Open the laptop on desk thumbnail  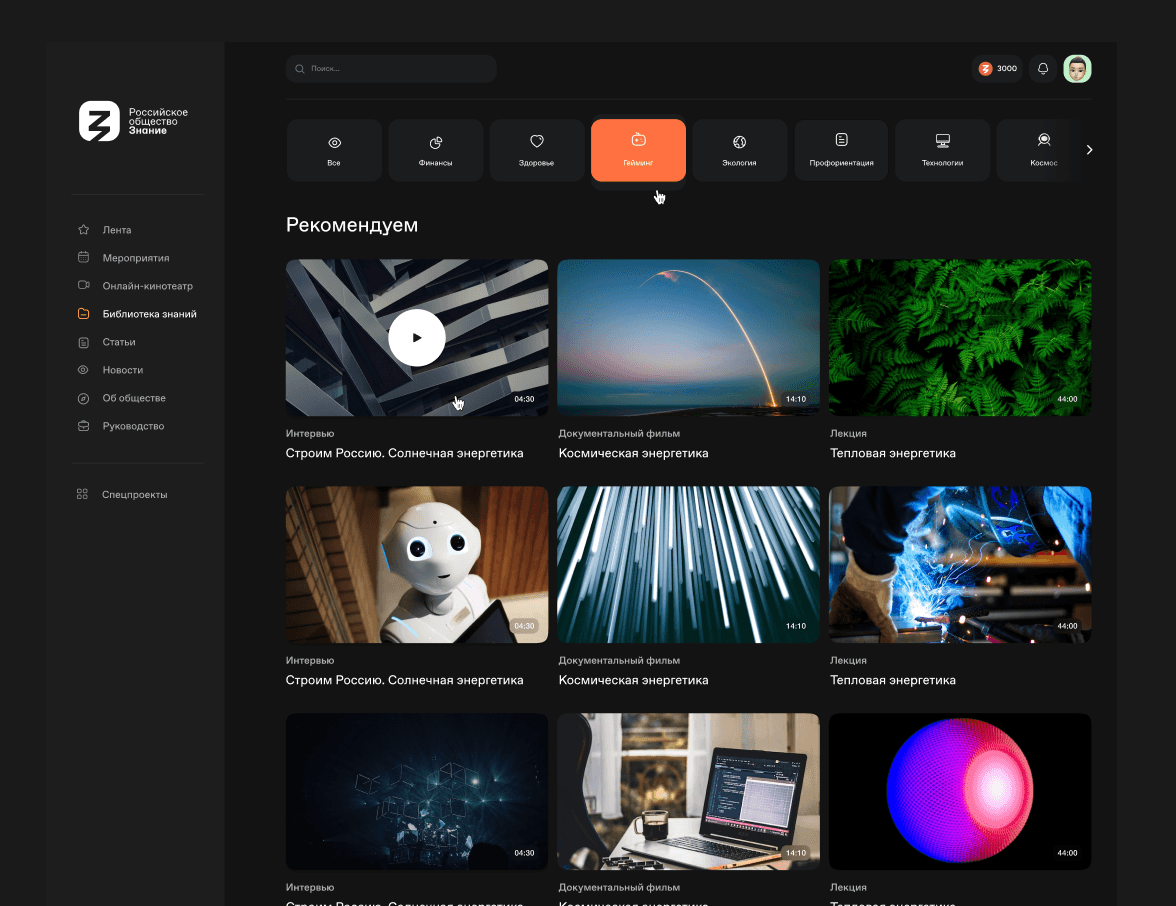[688, 791]
